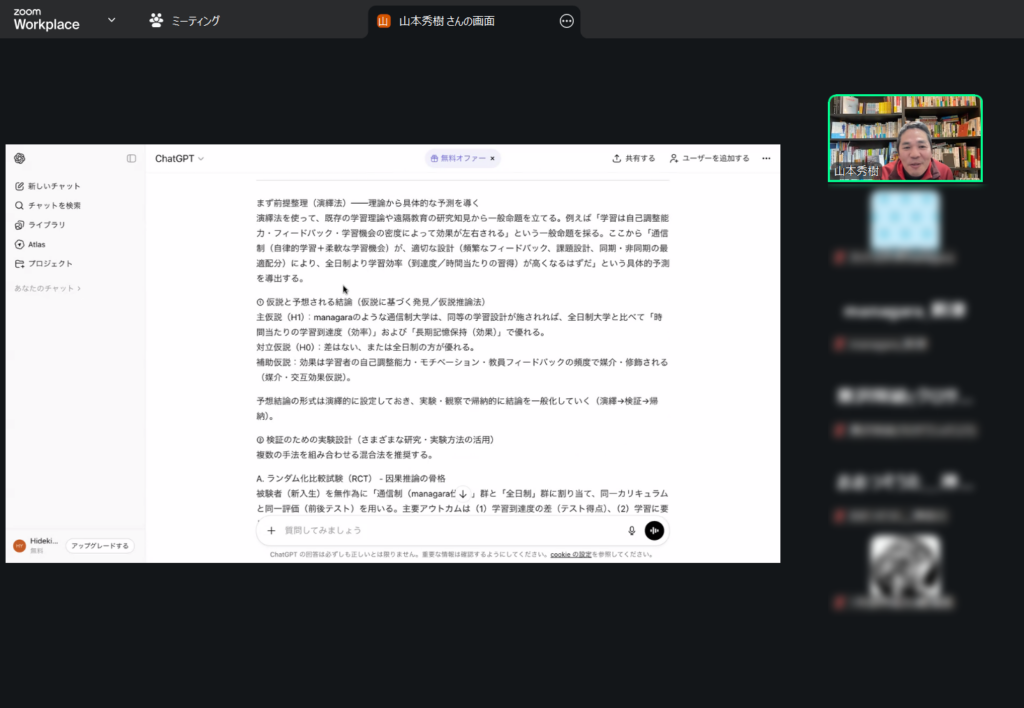Open the Zoom Workplace dropdown chevron
This screenshot has width=1024, height=708.
click(x=111, y=20)
